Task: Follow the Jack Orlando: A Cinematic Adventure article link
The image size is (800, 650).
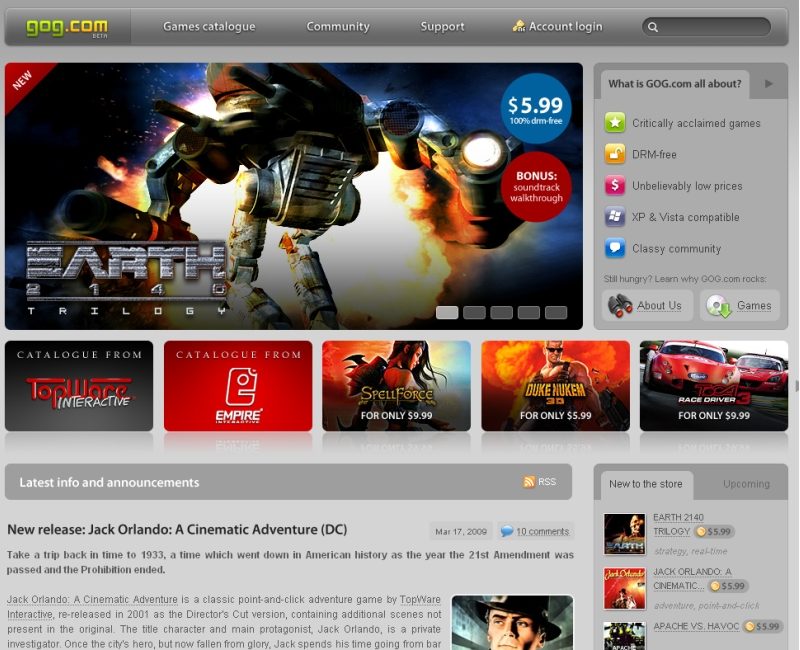Action: [x=92, y=599]
